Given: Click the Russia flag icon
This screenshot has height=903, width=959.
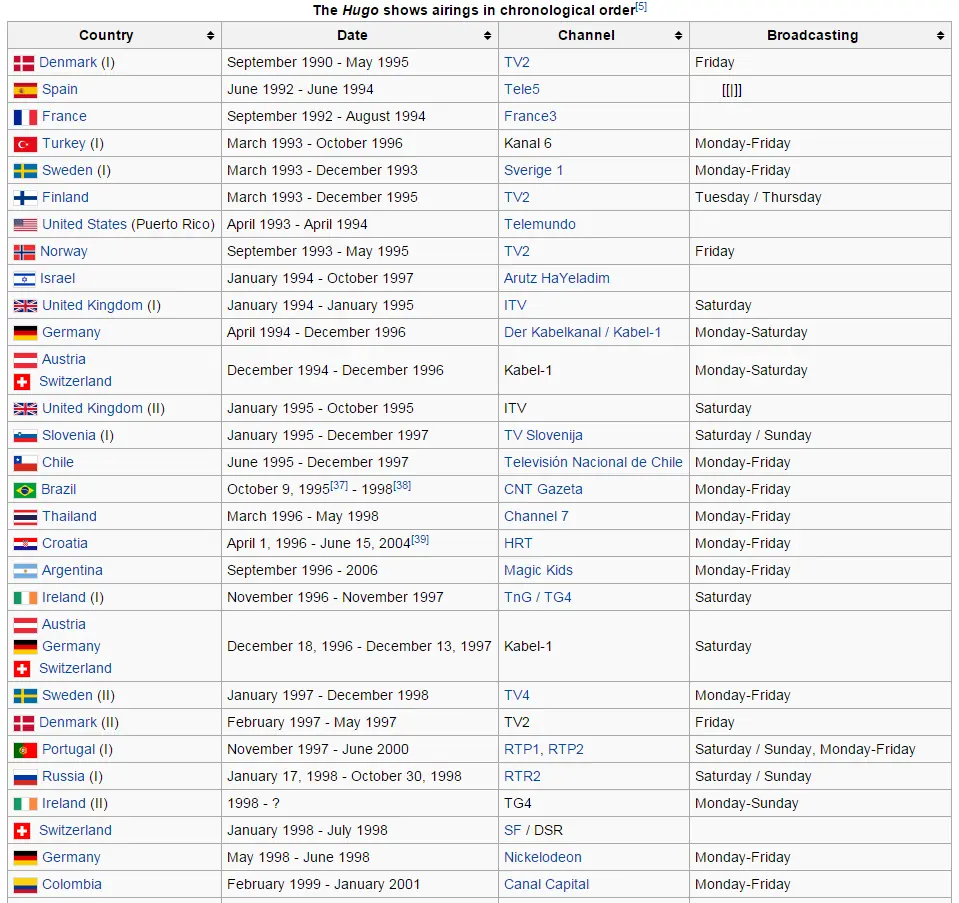Looking at the screenshot, I should pyautogui.click(x=25, y=777).
